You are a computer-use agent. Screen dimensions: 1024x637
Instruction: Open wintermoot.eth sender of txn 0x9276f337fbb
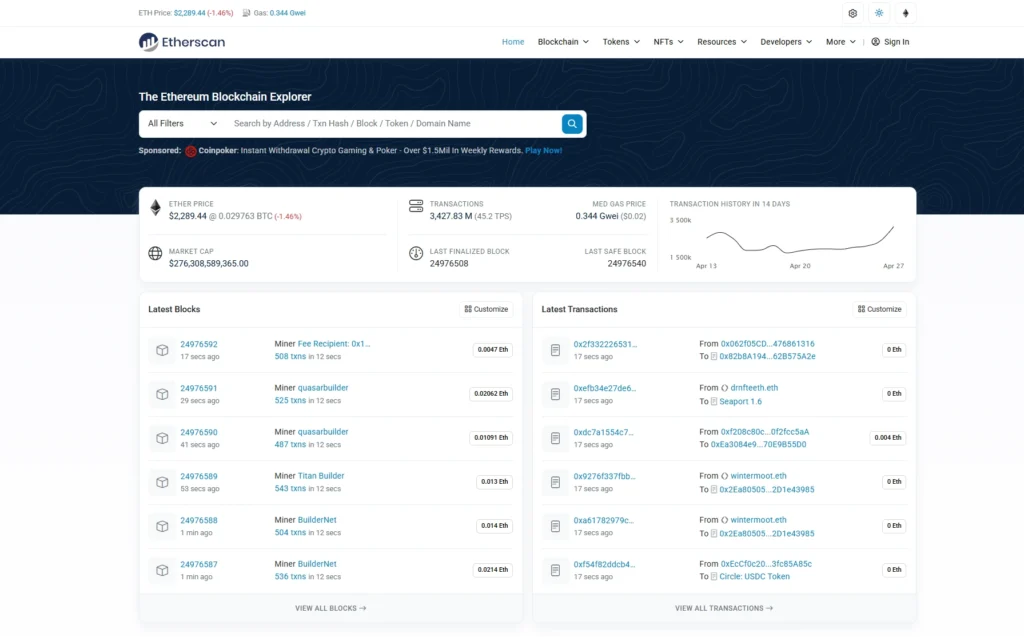tap(758, 476)
